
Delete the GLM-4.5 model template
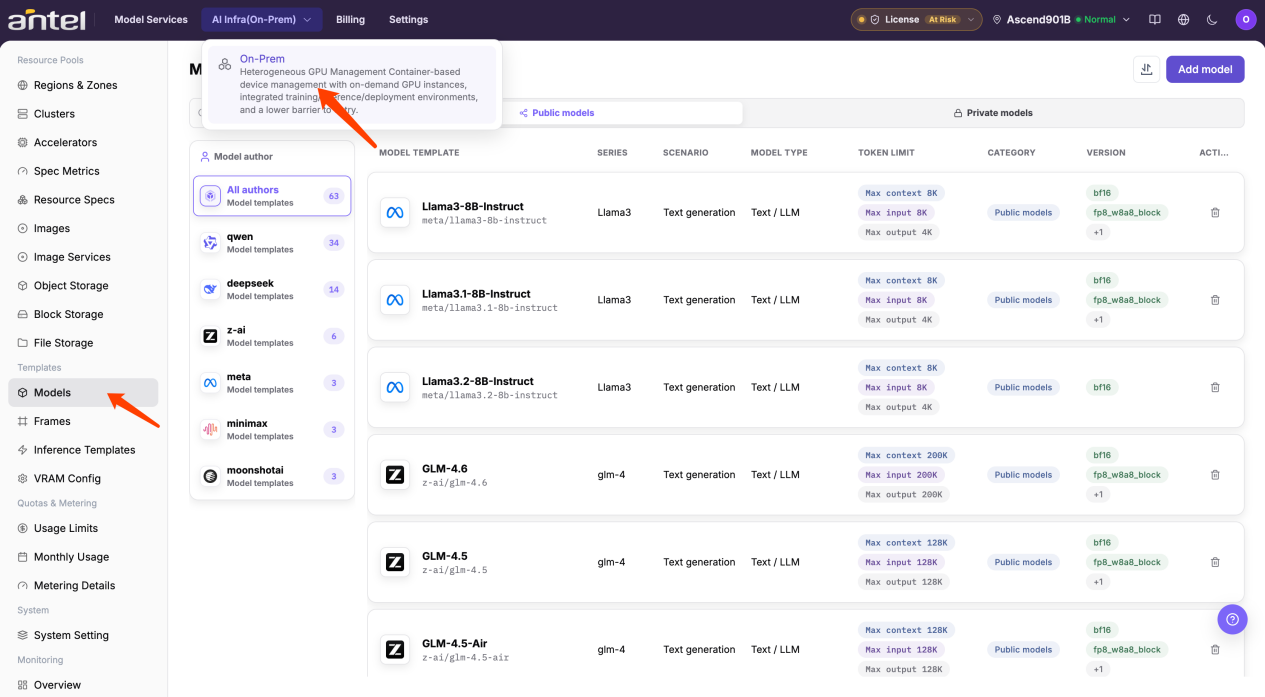click(1215, 562)
